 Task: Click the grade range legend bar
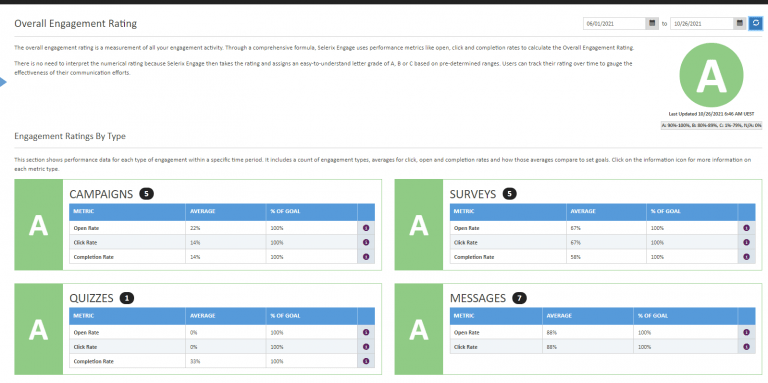coord(711,125)
